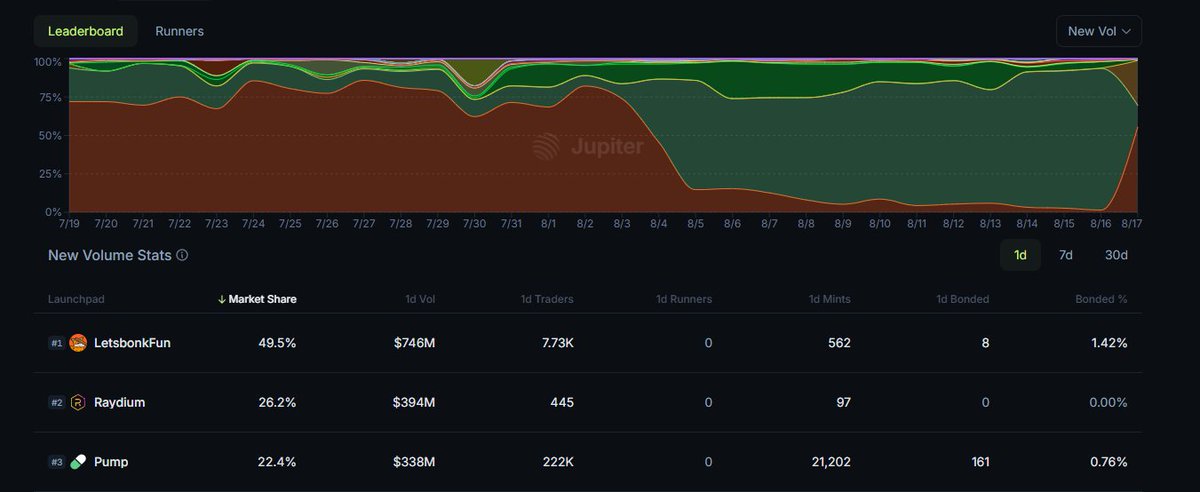Viewport: 1200px width, 492px height.
Task: Click the Pump pill logo icon
Action: pyautogui.click(x=78, y=462)
